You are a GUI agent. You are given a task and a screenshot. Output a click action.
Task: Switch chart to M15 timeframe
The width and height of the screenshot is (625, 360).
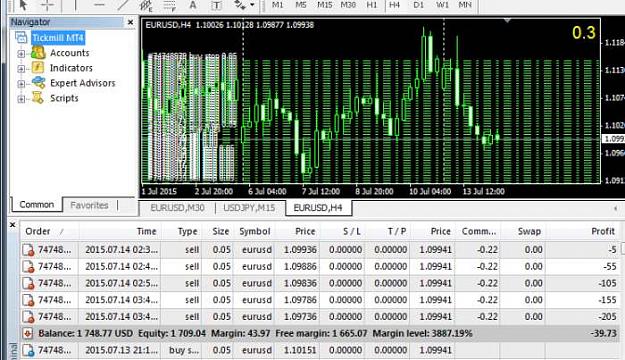(325, 5)
